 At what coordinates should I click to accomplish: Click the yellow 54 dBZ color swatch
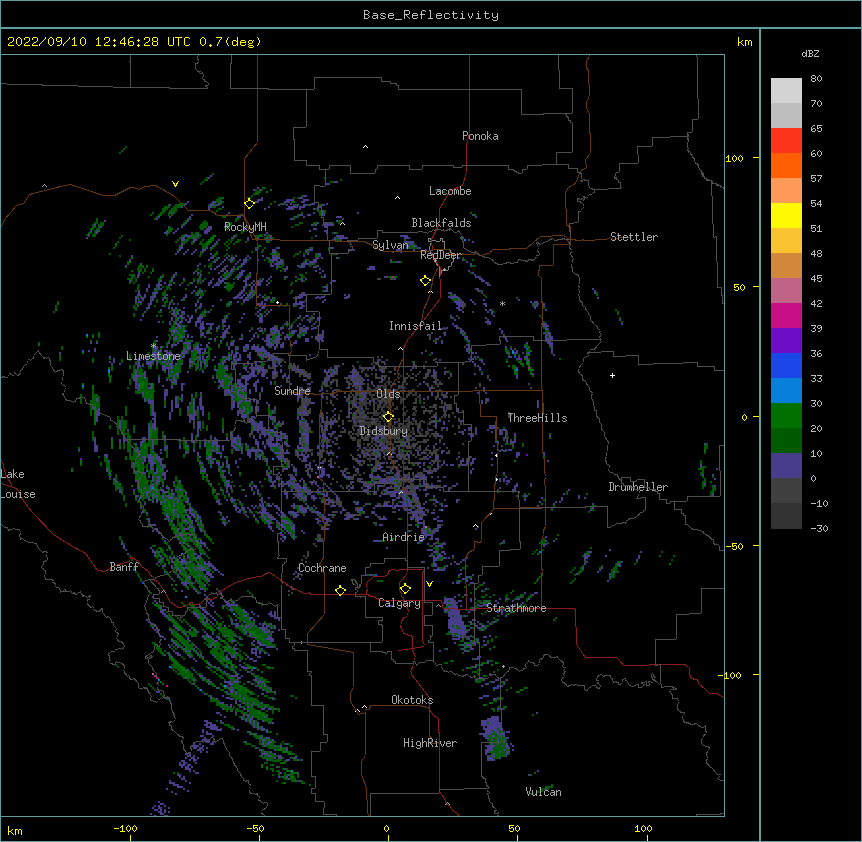(x=786, y=215)
